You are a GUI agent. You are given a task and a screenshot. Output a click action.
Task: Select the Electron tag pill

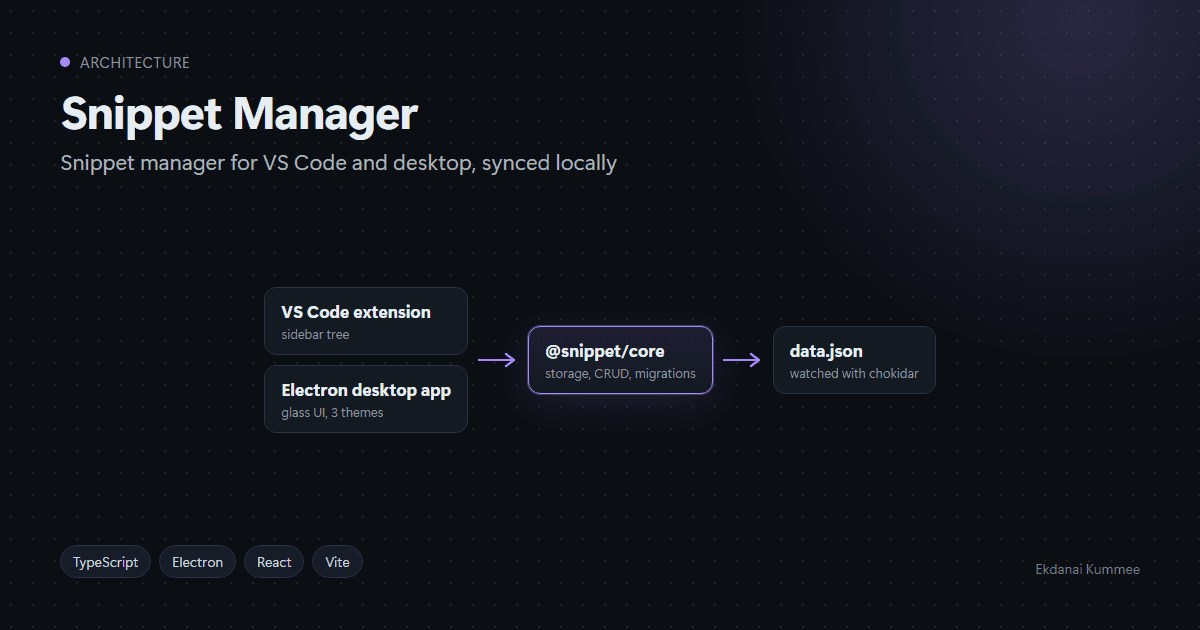[x=198, y=562]
